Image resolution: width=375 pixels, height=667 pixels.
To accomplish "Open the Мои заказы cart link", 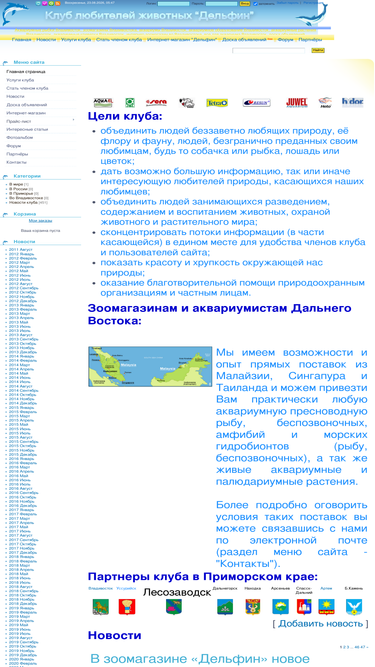I will click(x=40, y=221).
